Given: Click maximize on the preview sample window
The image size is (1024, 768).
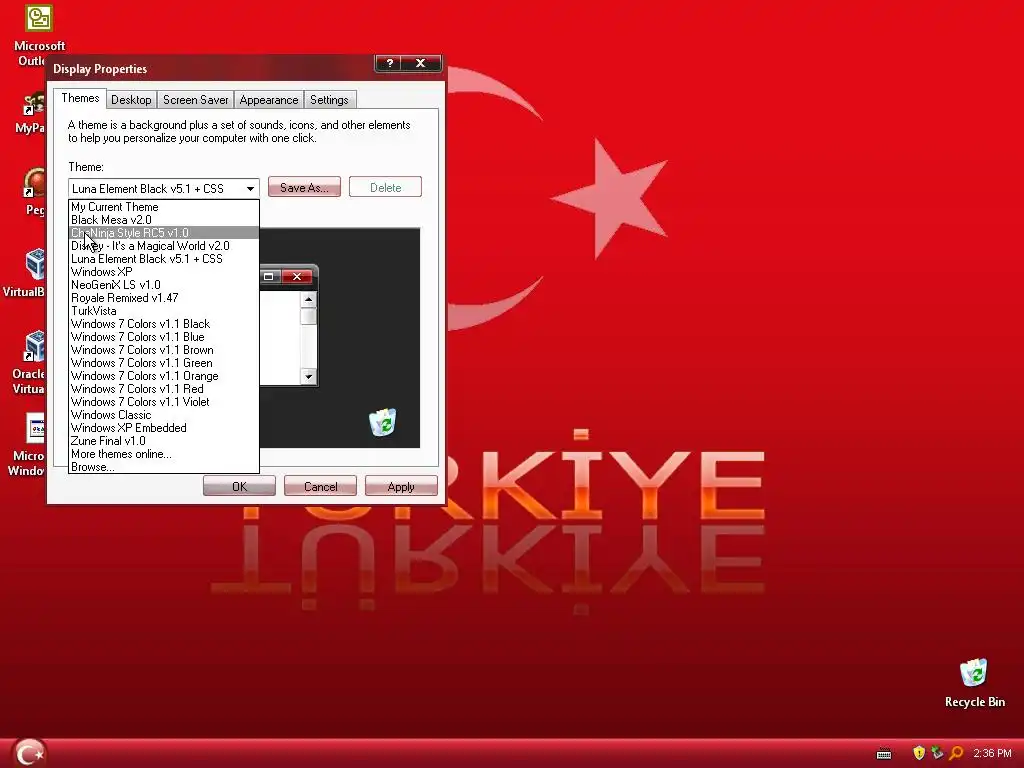Looking at the screenshot, I should click(268, 276).
